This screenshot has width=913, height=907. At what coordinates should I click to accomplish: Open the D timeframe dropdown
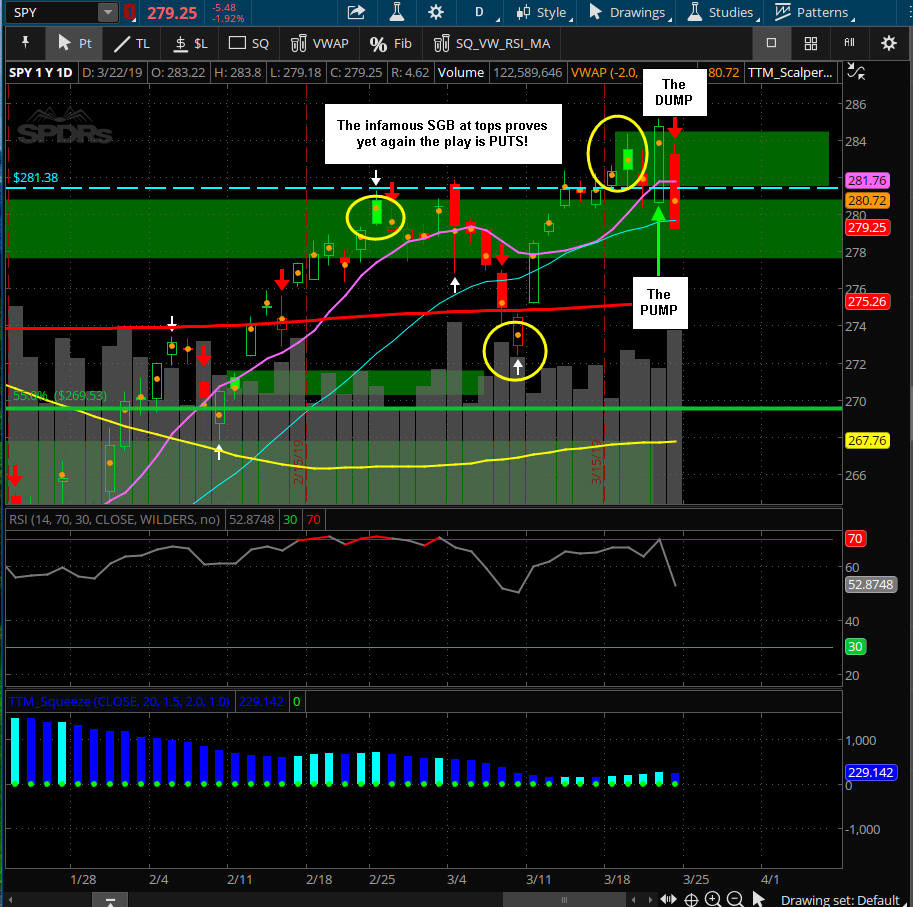pos(479,13)
